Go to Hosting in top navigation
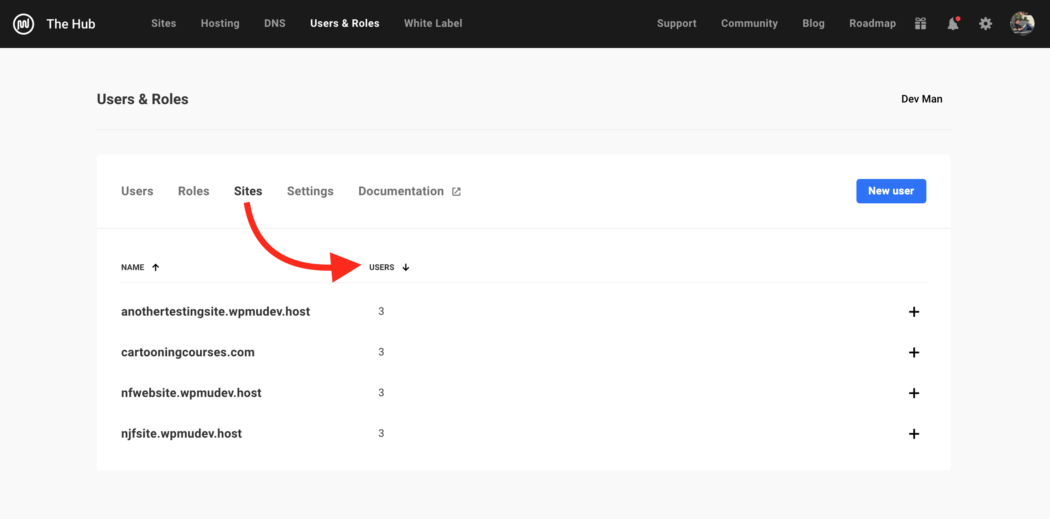The height and width of the screenshot is (519, 1050). click(219, 24)
